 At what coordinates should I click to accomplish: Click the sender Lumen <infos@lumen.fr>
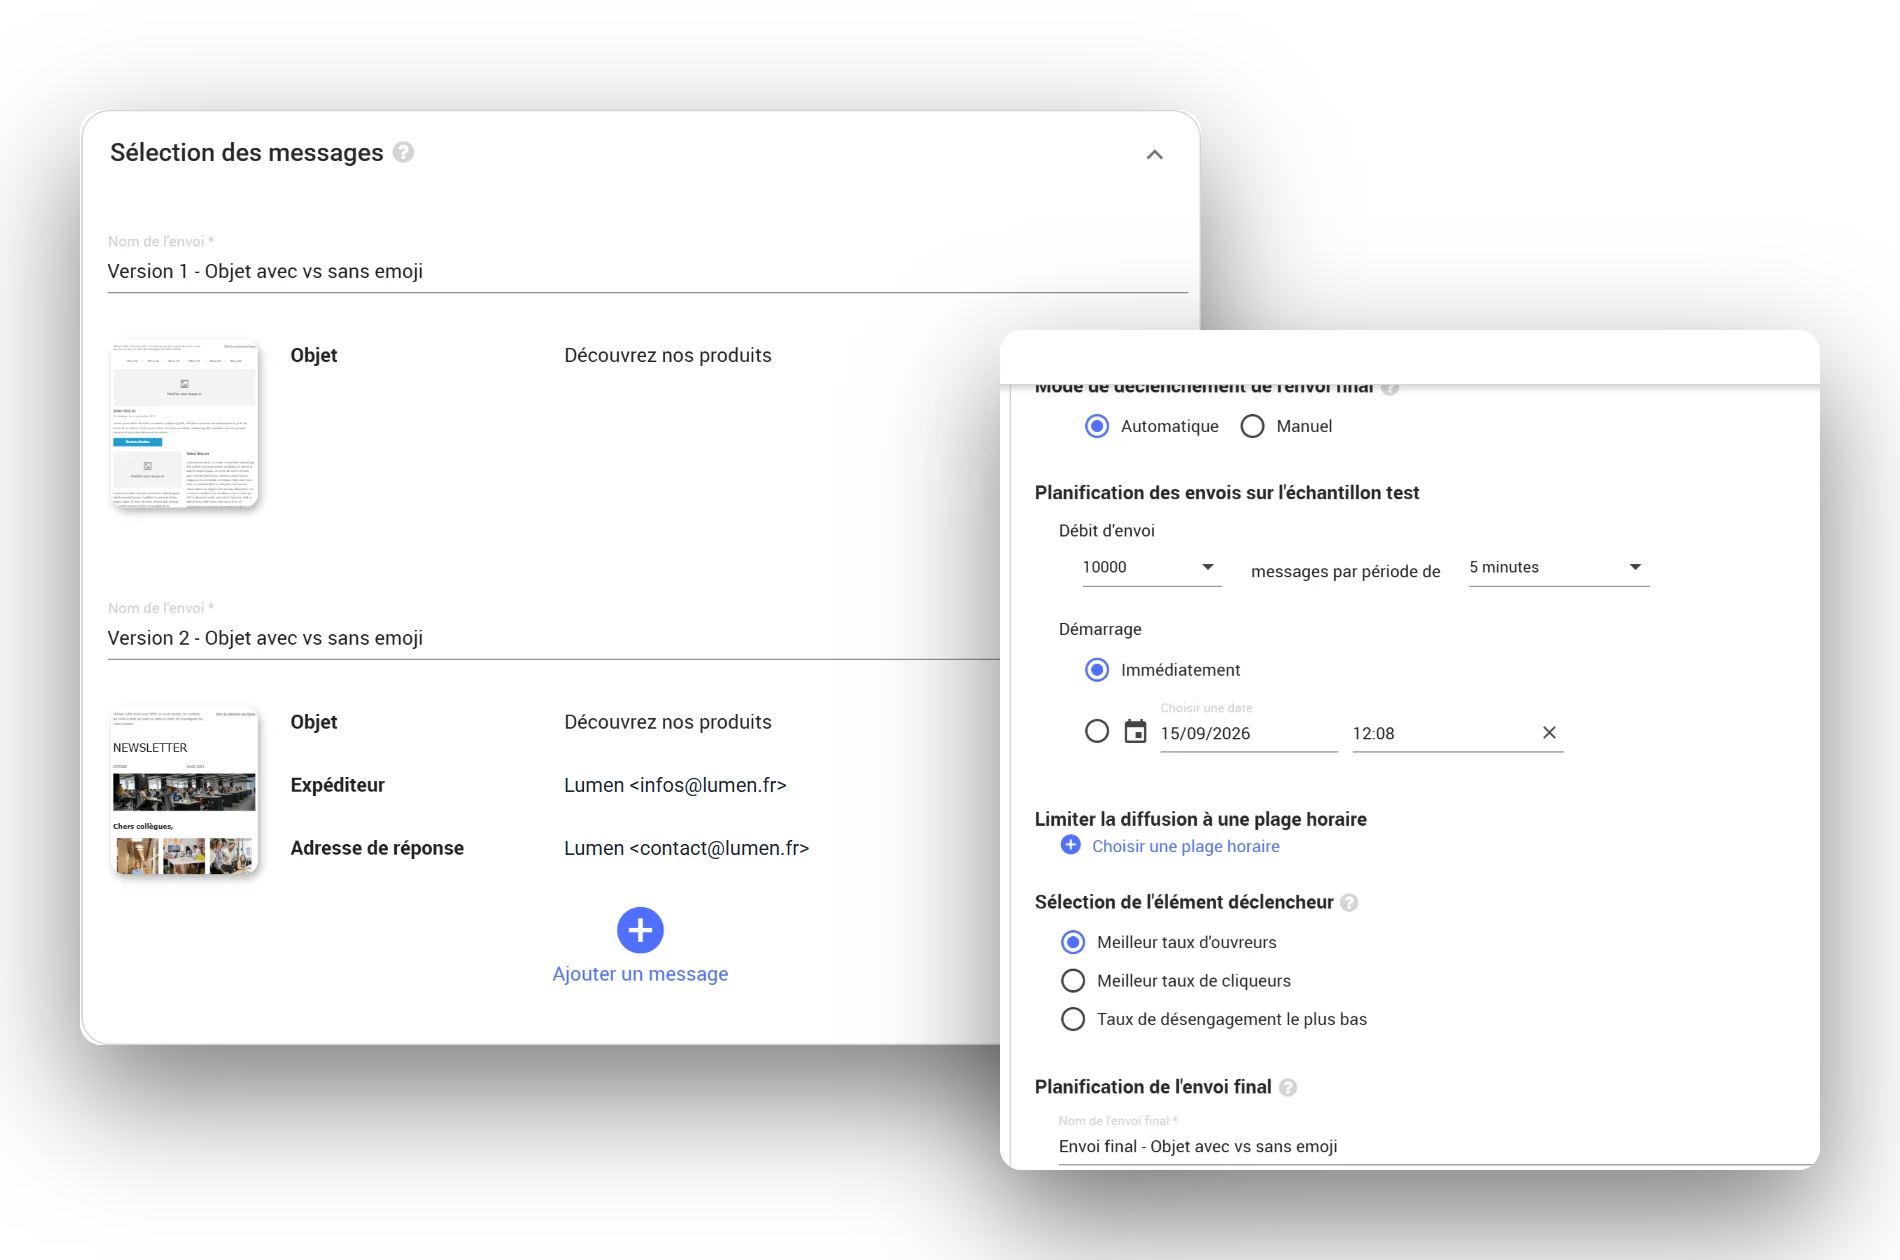[675, 786]
